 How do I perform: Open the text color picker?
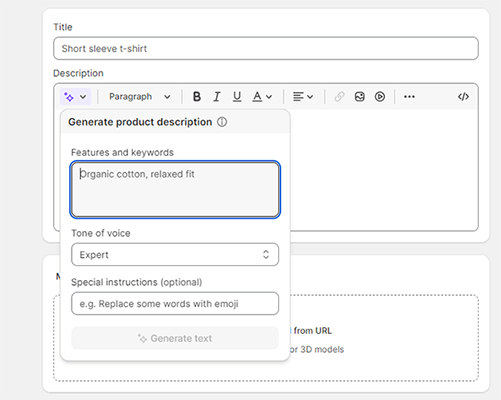[262, 97]
